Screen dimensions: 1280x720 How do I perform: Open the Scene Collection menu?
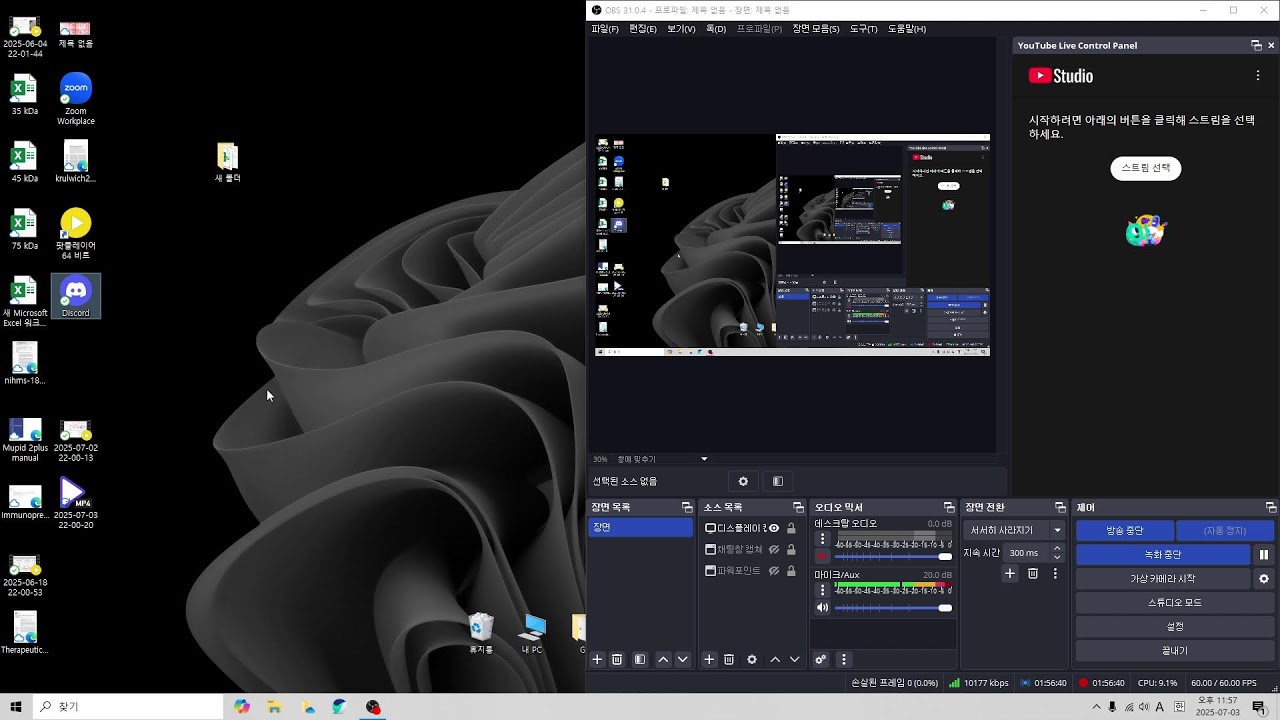[816, 29]
